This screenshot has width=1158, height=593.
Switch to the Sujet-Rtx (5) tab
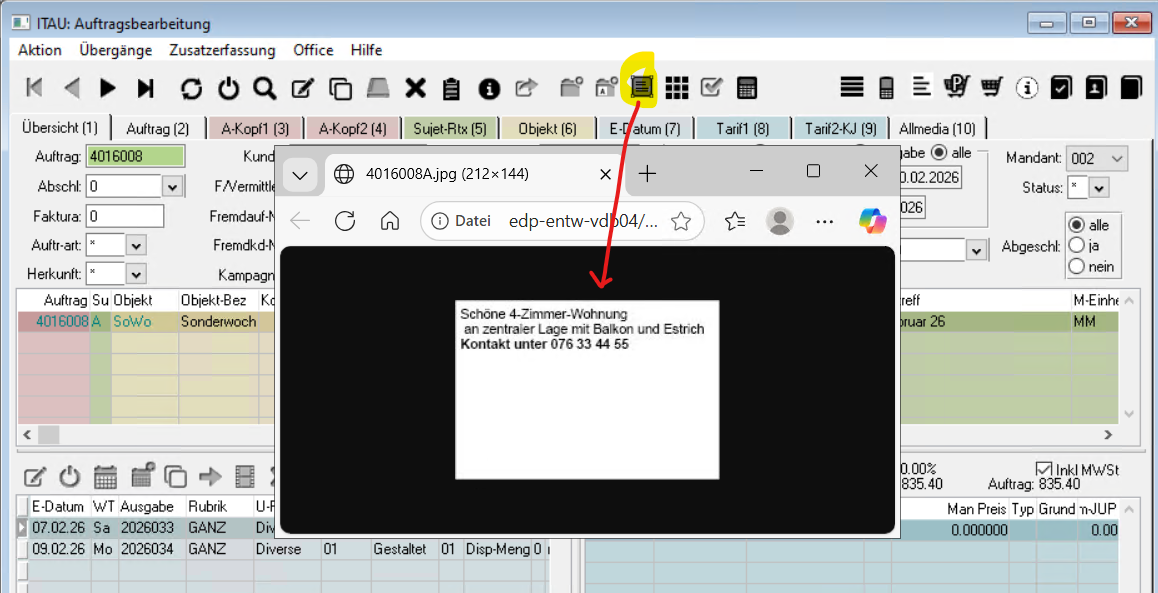pos(449,128)
